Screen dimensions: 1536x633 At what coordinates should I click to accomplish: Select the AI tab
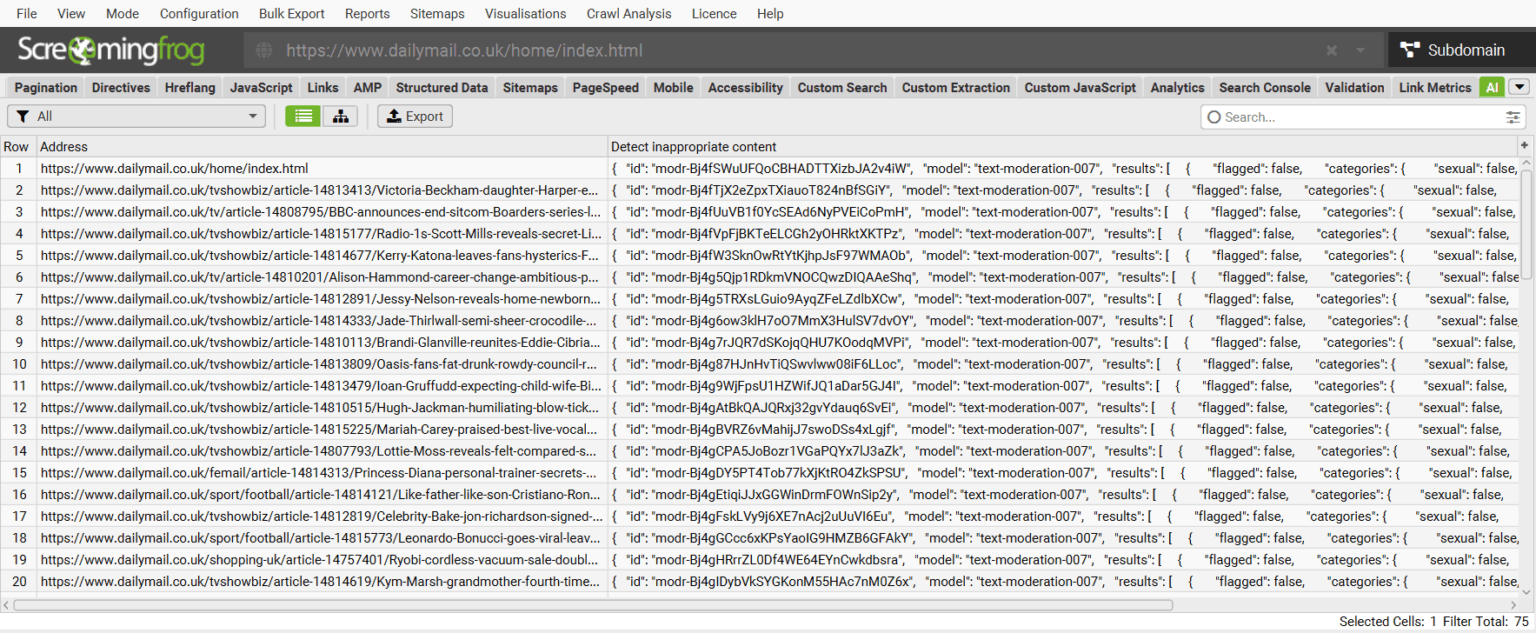coord(1492,88)
